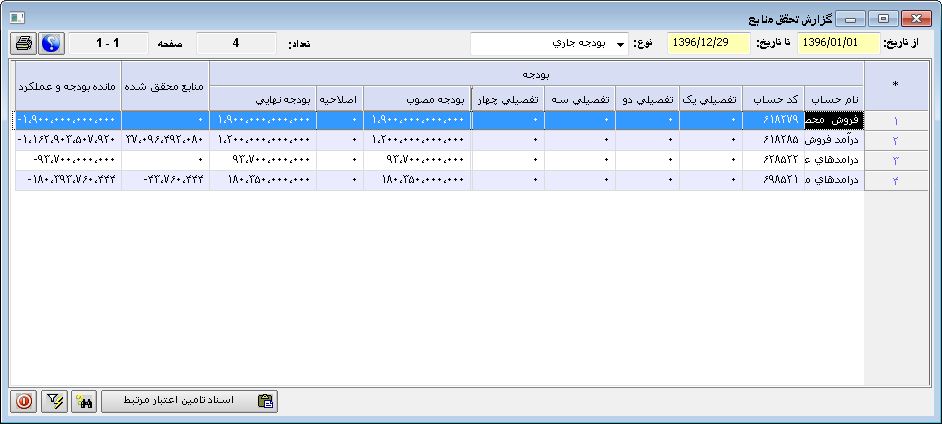This screenshot has width=942, height=424.
Task: Click the red power exit icon
Action: click(x=24, y=402)
